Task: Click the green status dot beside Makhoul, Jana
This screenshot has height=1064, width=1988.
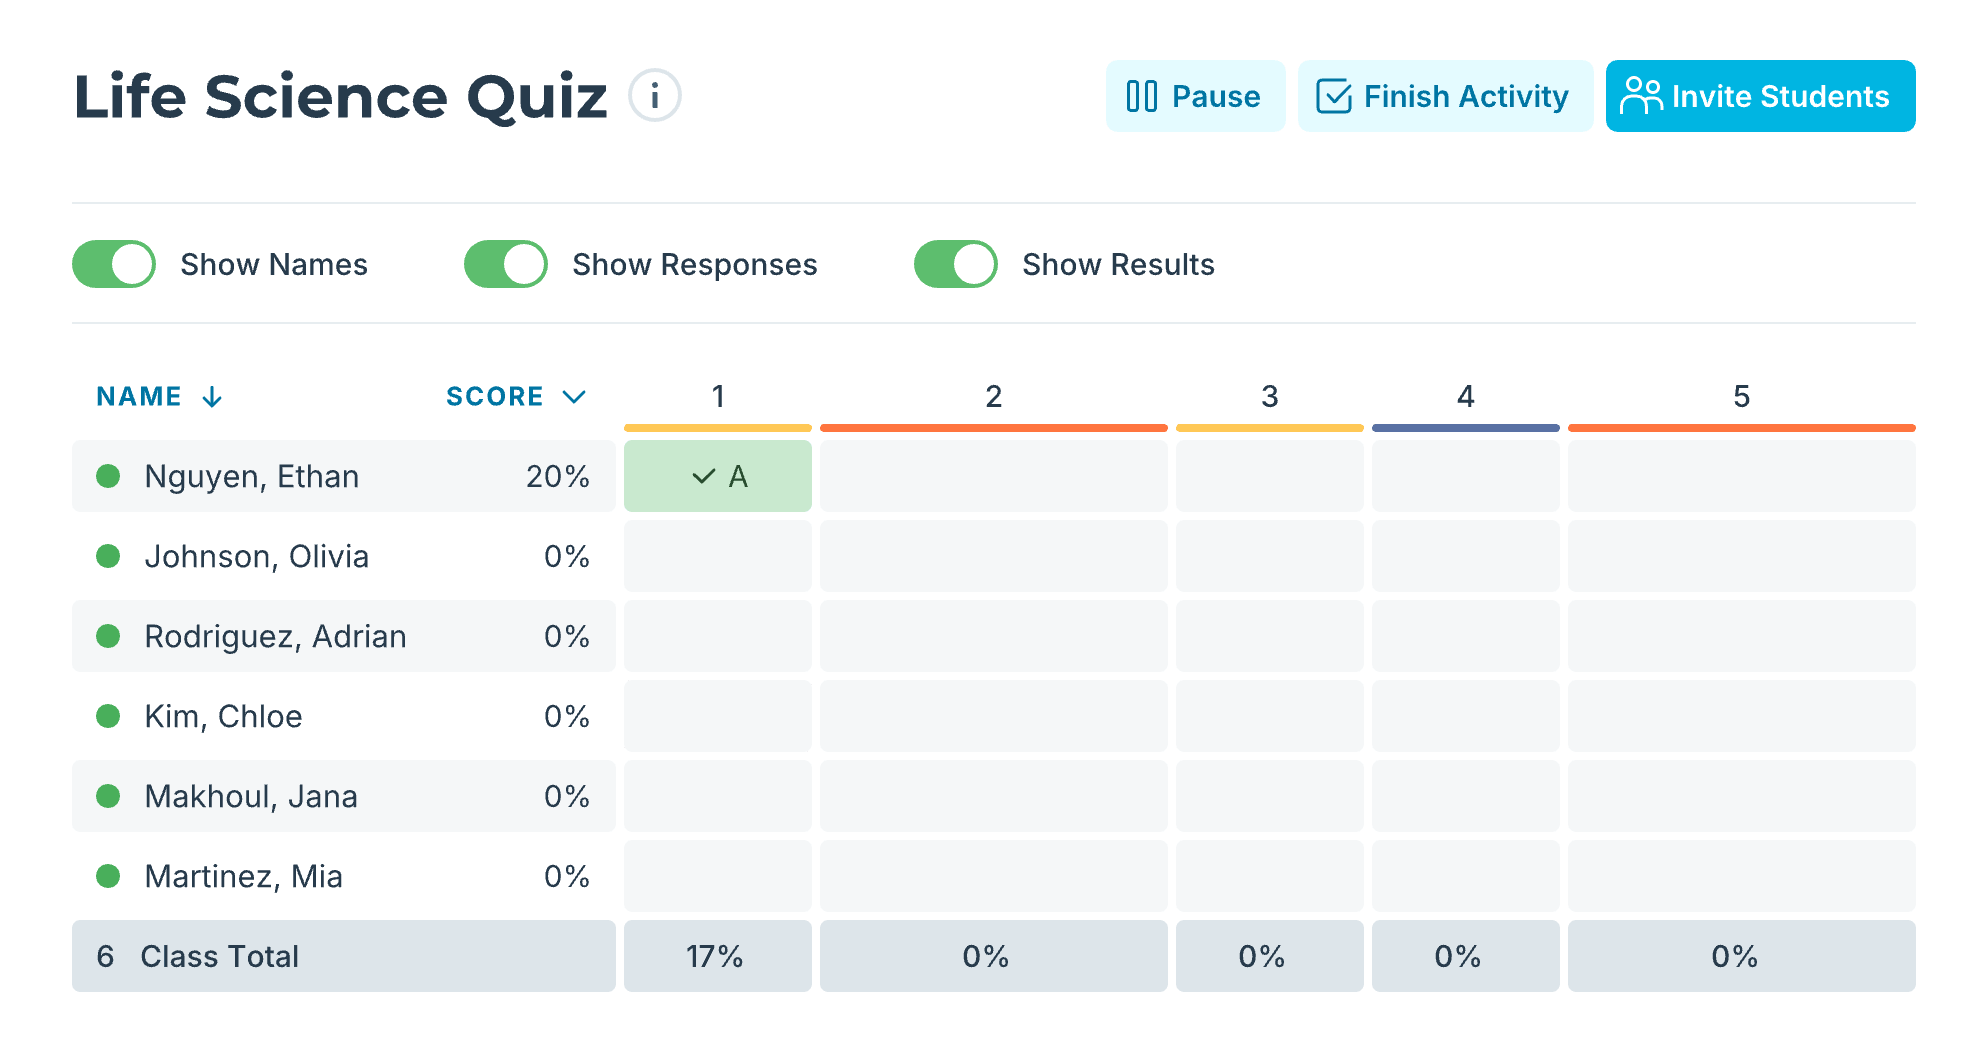Action: (107, 796)
